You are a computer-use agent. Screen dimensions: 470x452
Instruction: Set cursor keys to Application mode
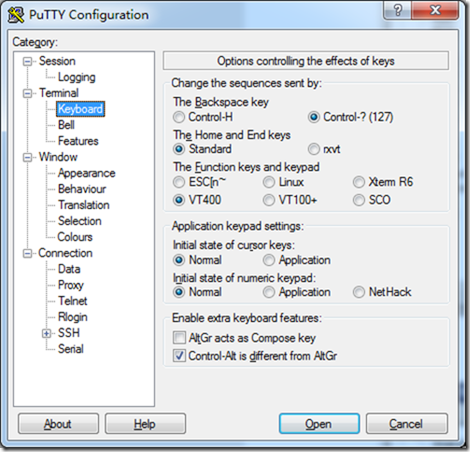click(x=297, y=260)
